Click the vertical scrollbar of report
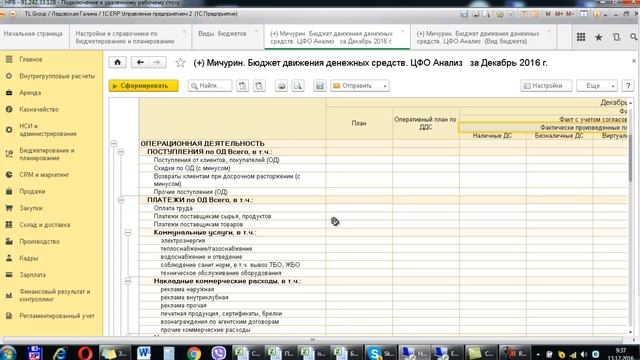 tap(631, 159)
